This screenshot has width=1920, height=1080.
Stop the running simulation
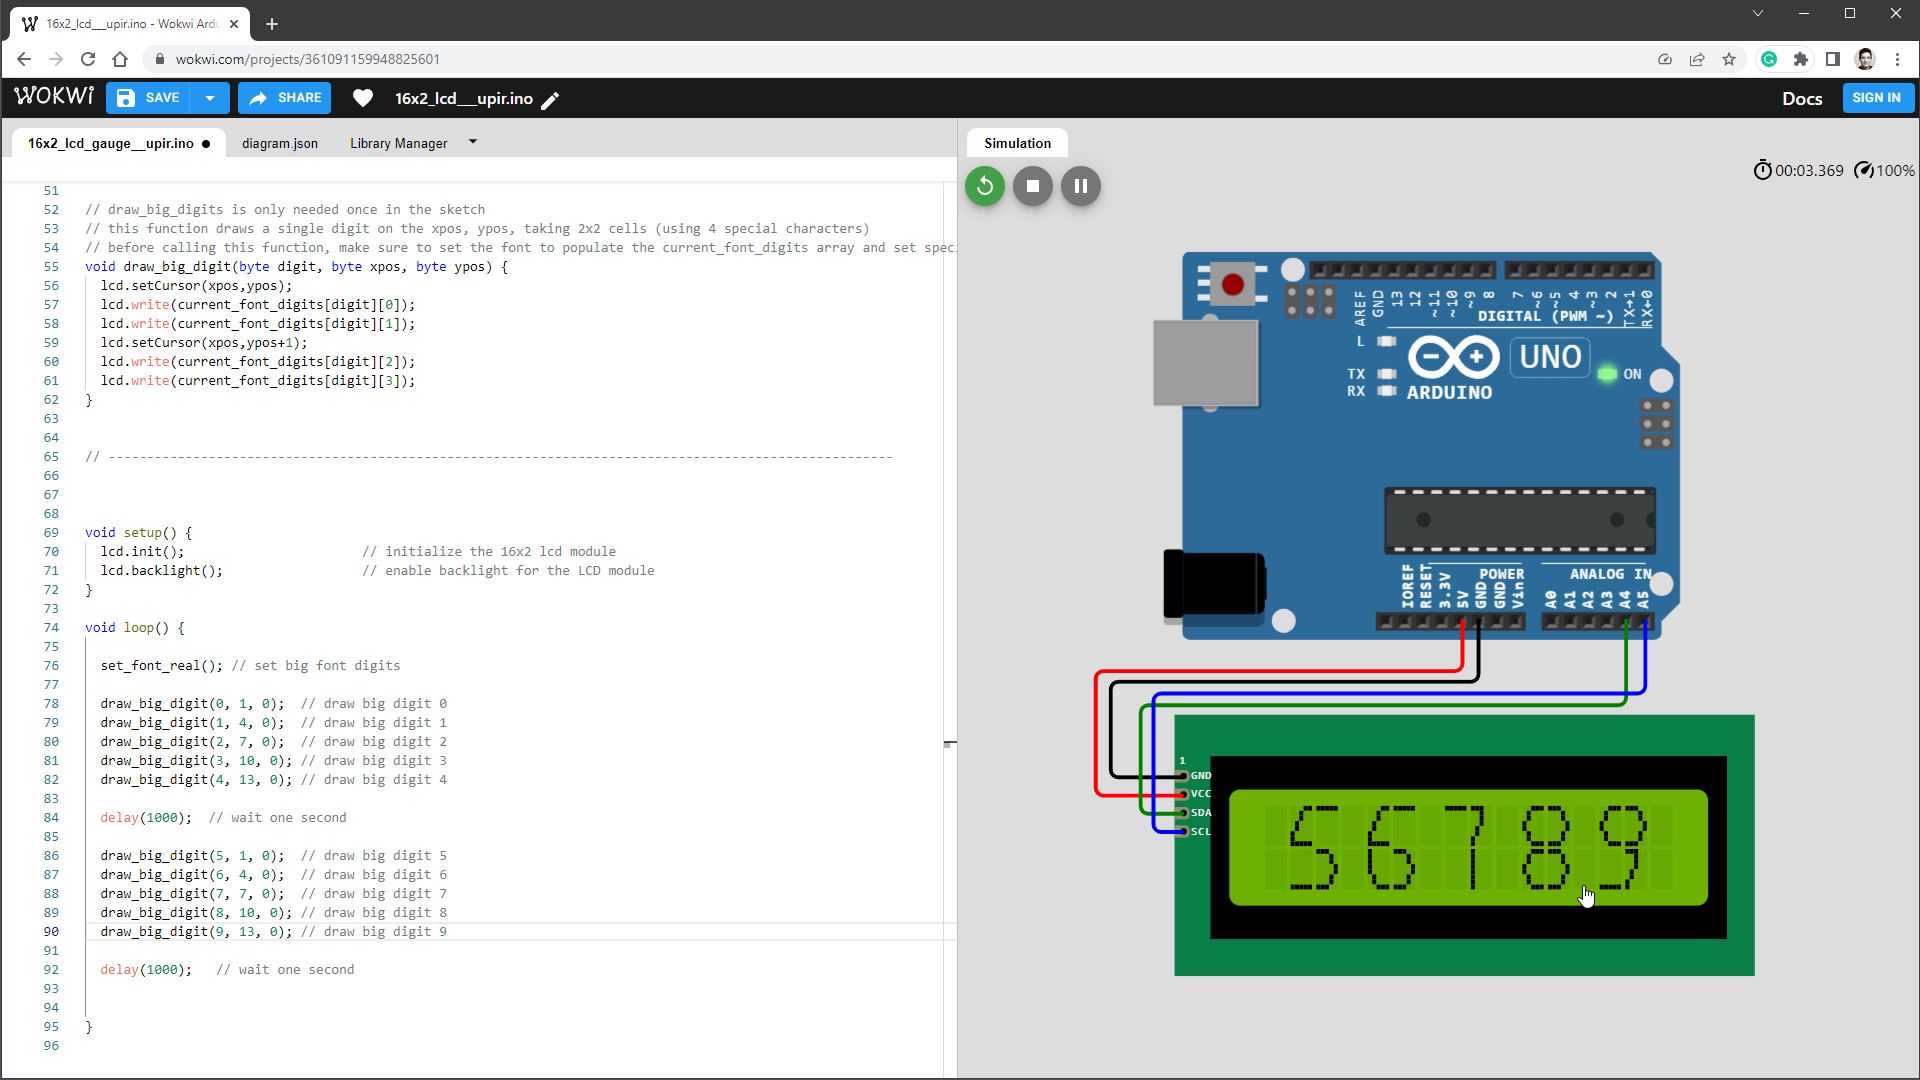1032,186
